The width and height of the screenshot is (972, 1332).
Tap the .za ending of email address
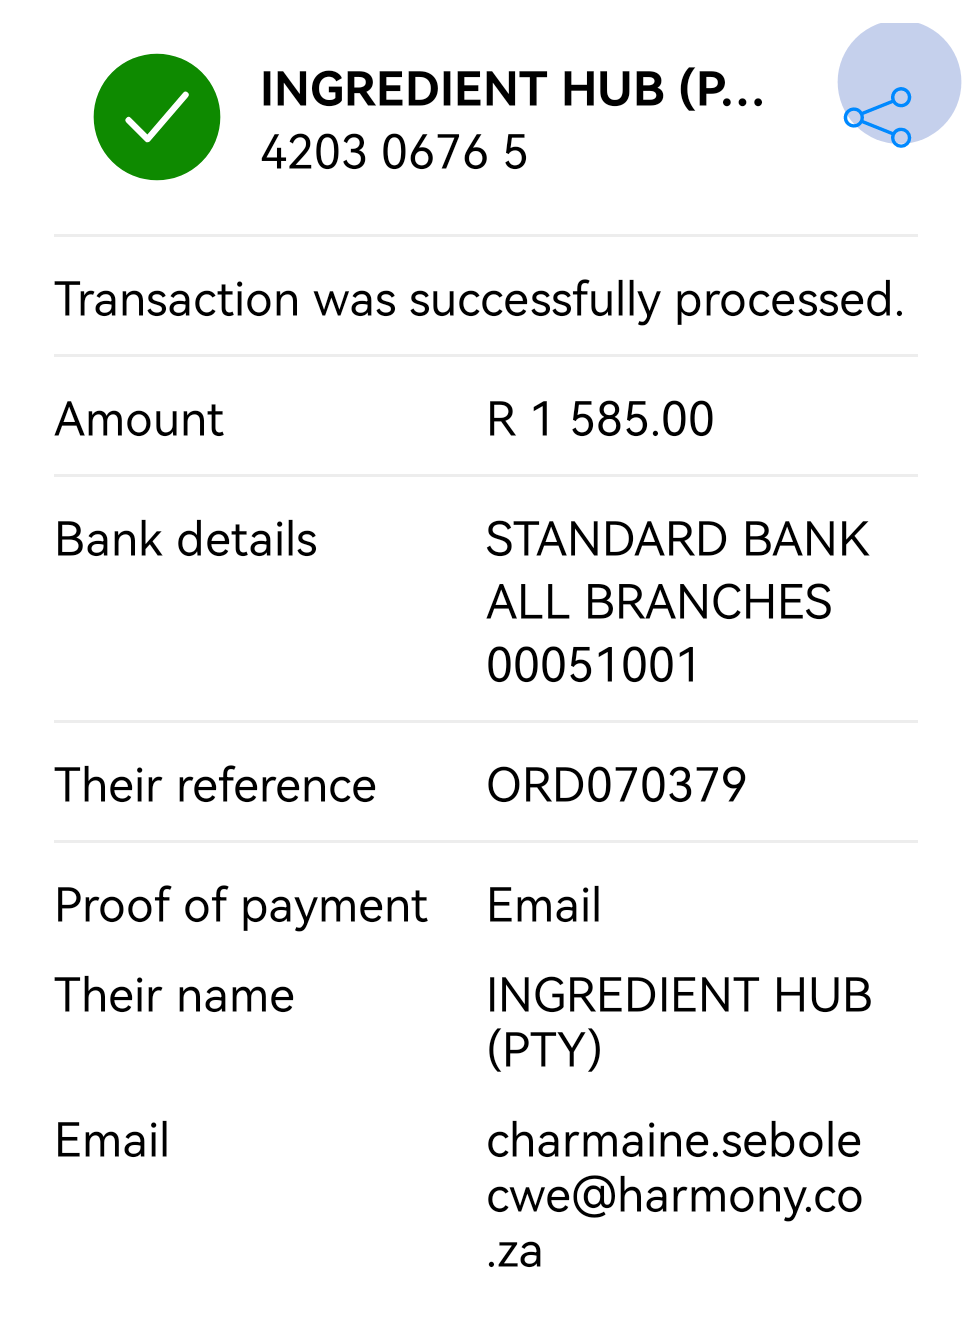[x=514, y=1252]
